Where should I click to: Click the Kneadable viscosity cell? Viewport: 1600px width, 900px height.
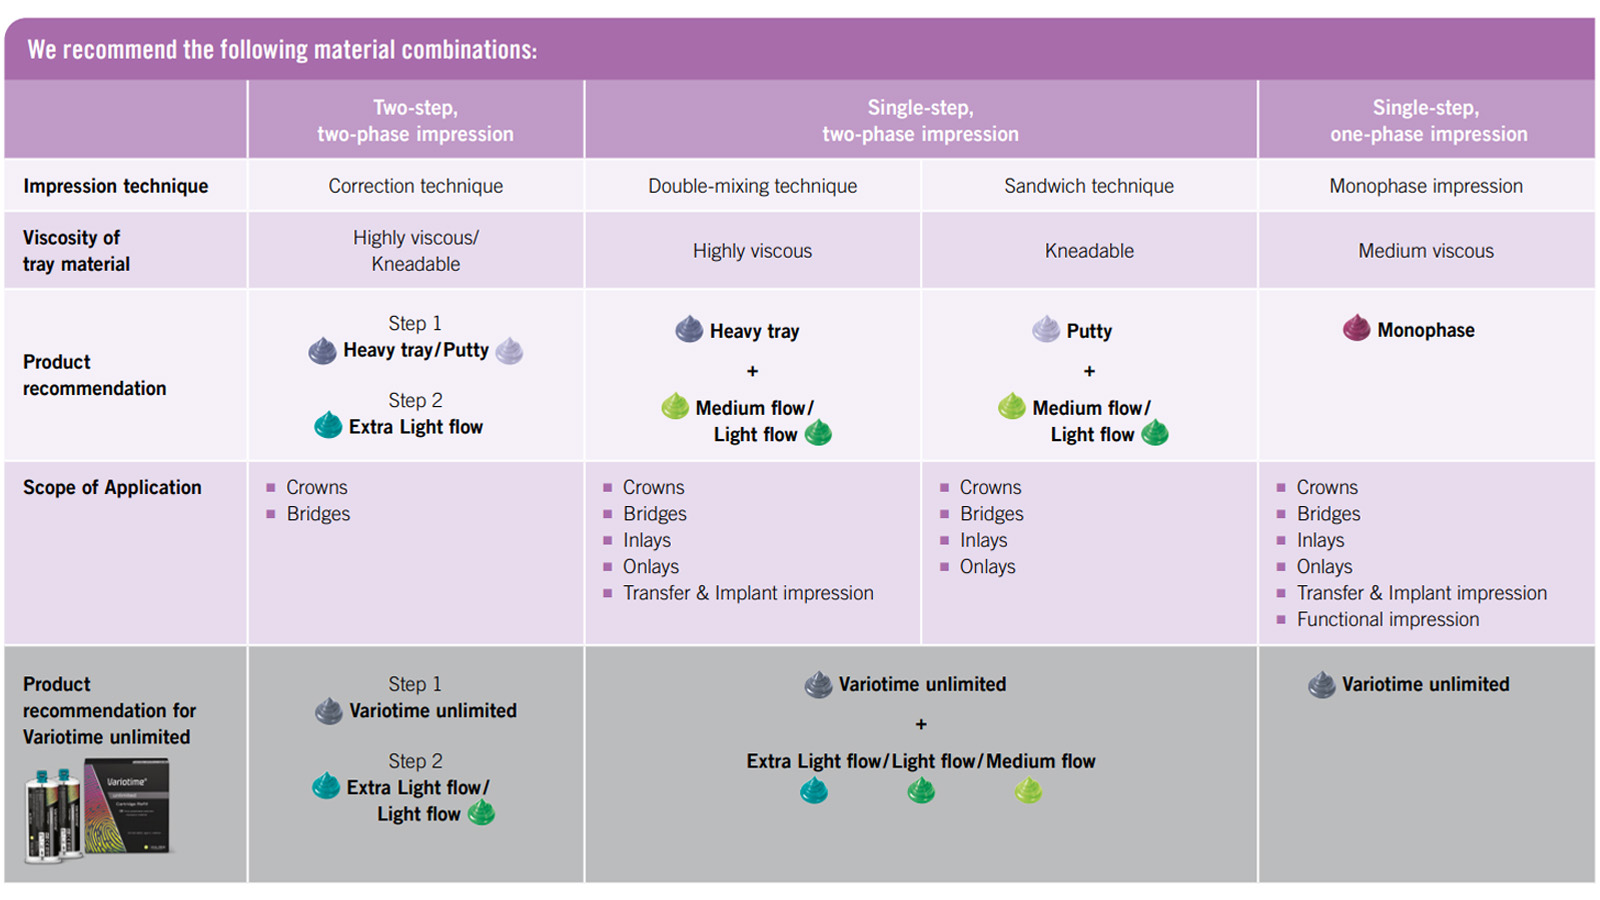1089,251
